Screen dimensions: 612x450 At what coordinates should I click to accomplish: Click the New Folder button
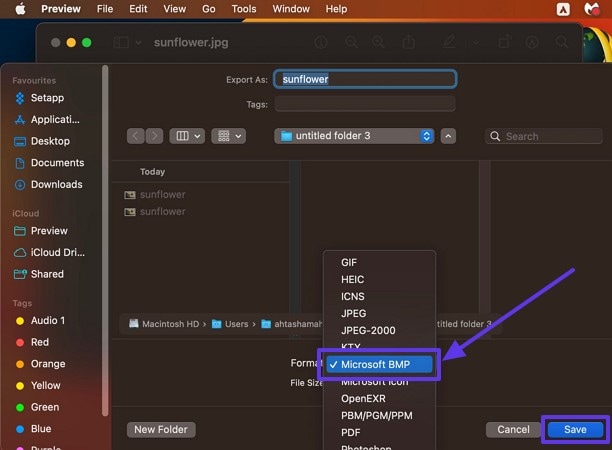click(161, 430)
